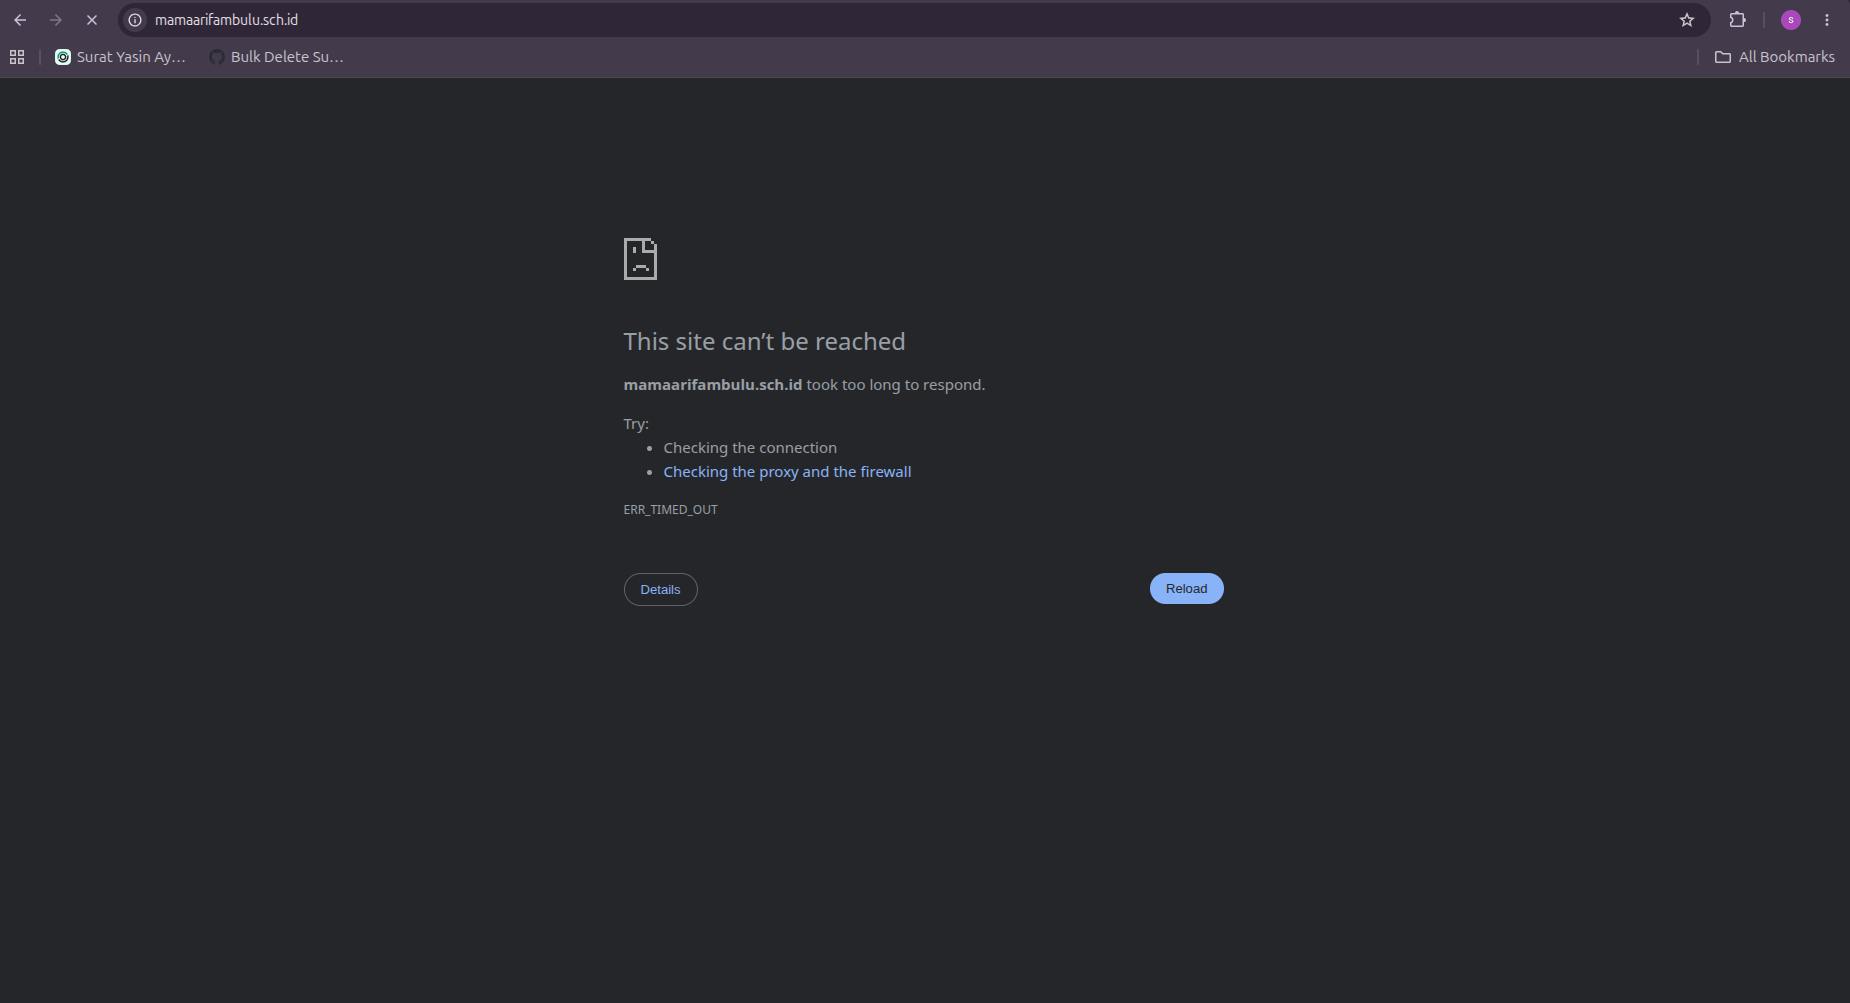Open the Extensions puzzle icon
The image size is (1850, 1003).
1738,20
